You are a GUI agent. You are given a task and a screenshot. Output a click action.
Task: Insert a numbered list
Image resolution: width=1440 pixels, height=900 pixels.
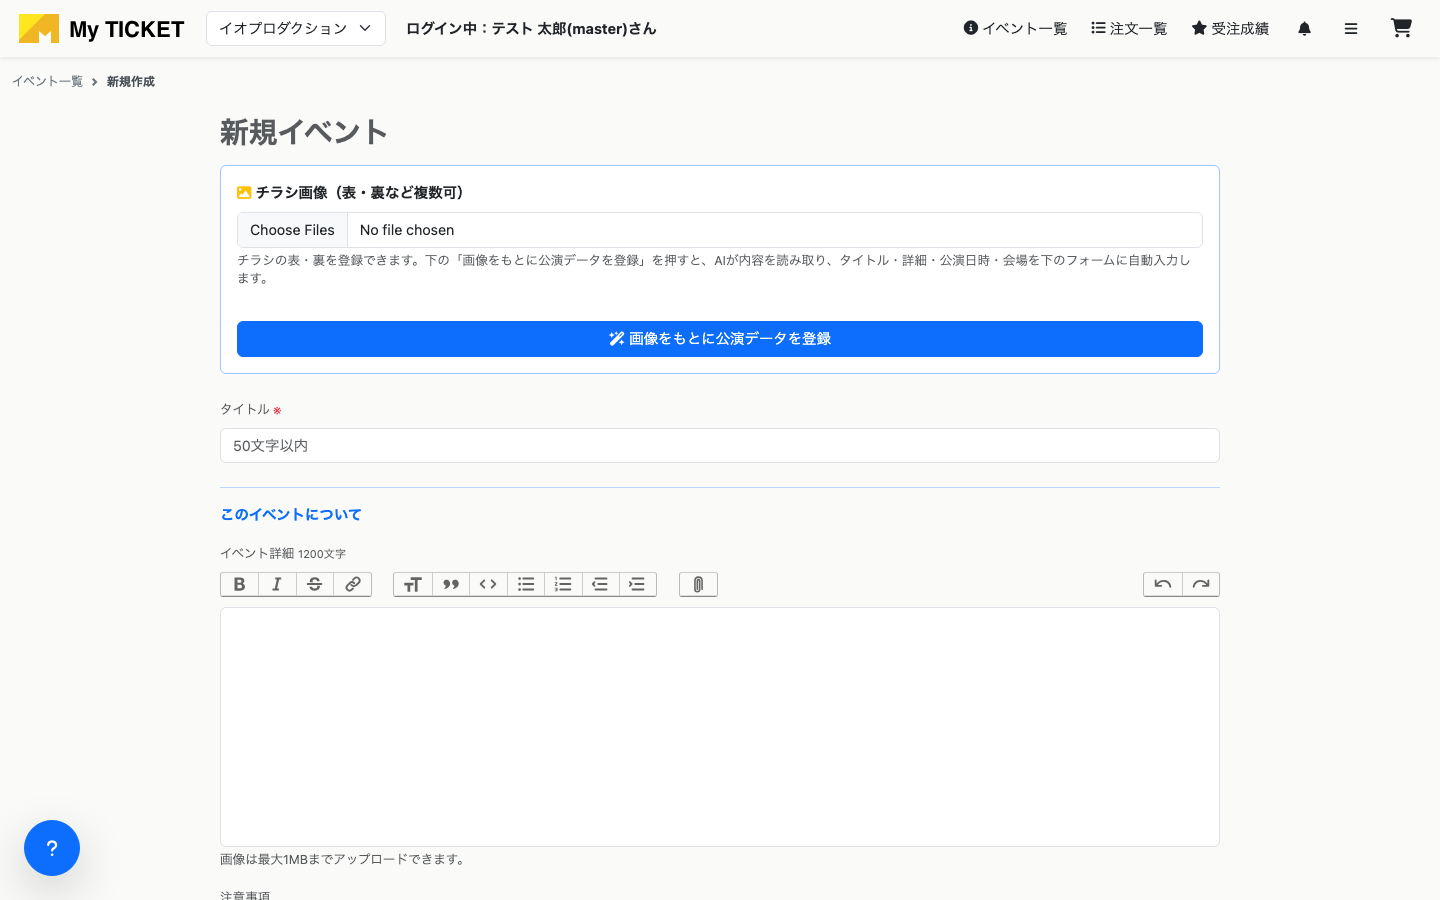563,584
